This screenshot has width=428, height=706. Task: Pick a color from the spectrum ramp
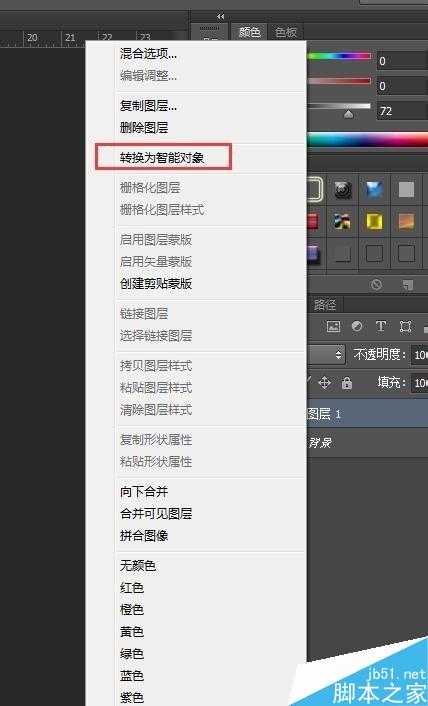(x=368, y=140)
